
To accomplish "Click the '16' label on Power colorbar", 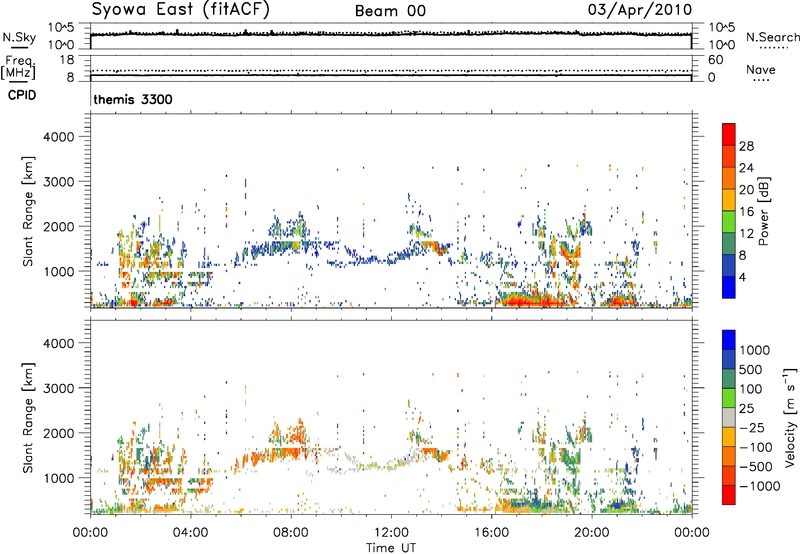I will click(746, 212).
